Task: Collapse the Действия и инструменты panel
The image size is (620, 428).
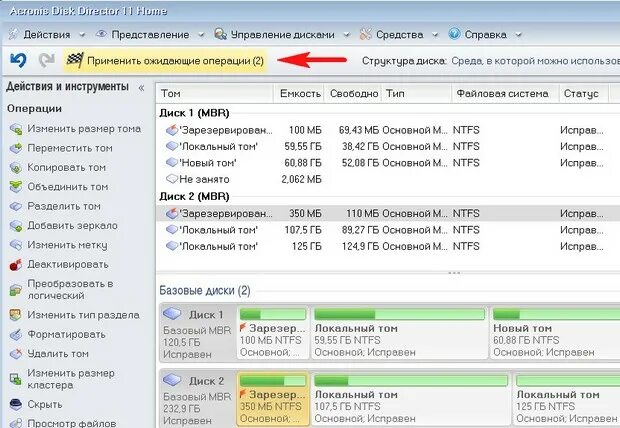Action: click(x=141, y=88)
